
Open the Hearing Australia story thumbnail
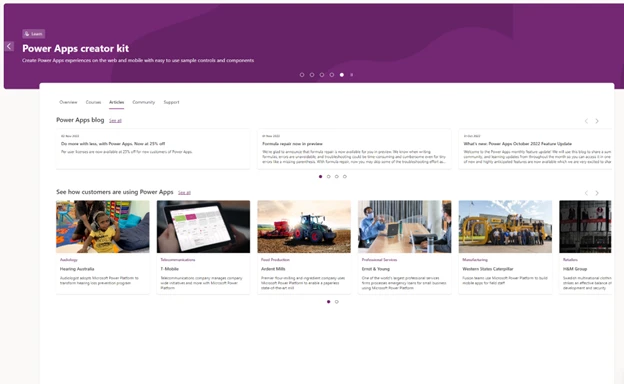[x=103, y=226]
